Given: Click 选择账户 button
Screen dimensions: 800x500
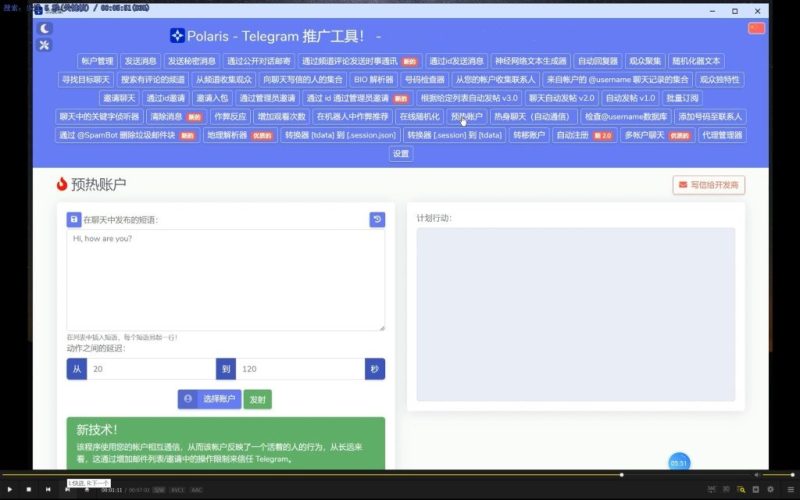Looking at the screenshot, I should click(x=209, y=399).
